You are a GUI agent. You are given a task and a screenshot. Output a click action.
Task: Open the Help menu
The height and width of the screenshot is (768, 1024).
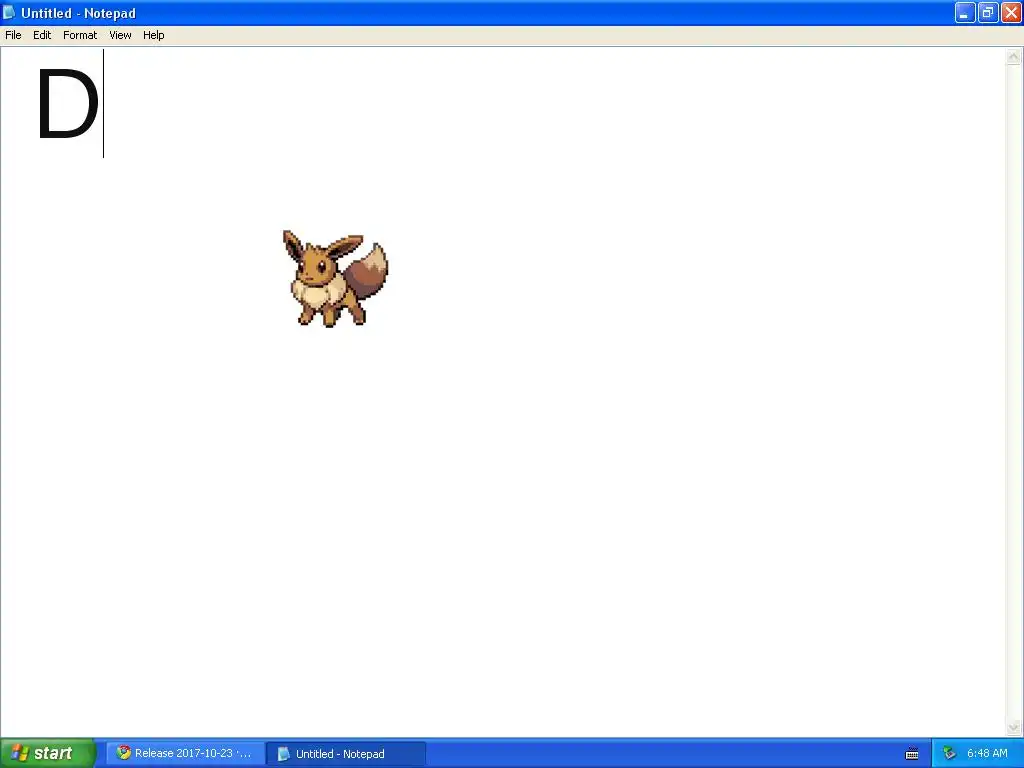pos(153,35)
